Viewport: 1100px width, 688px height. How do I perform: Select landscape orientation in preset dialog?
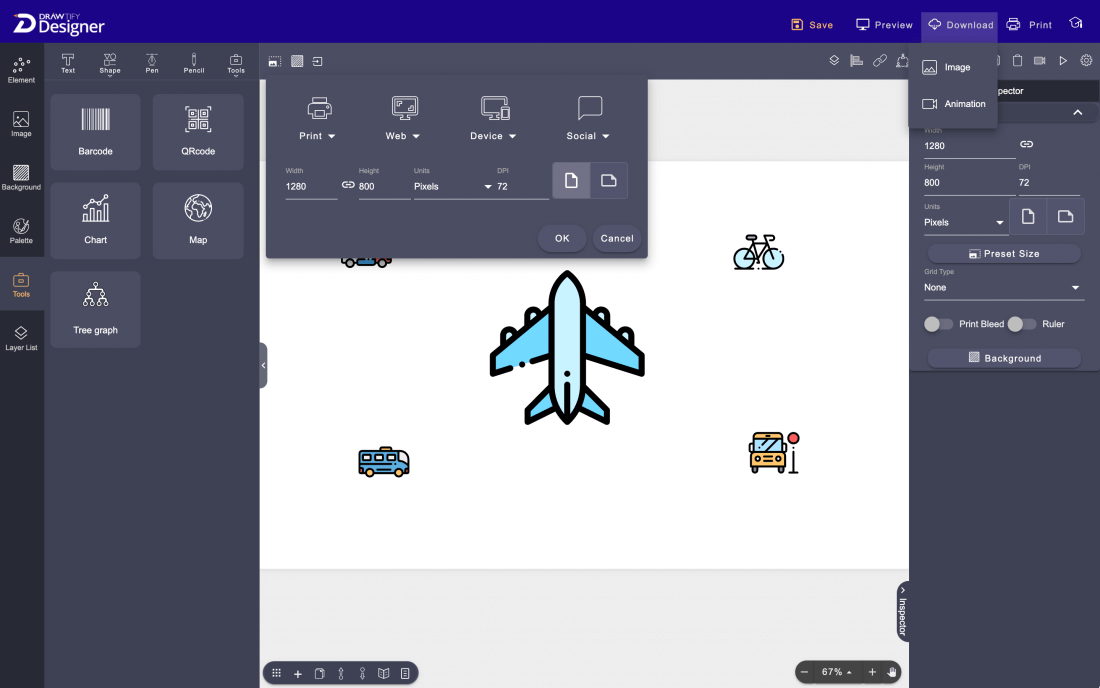point(608,181)
